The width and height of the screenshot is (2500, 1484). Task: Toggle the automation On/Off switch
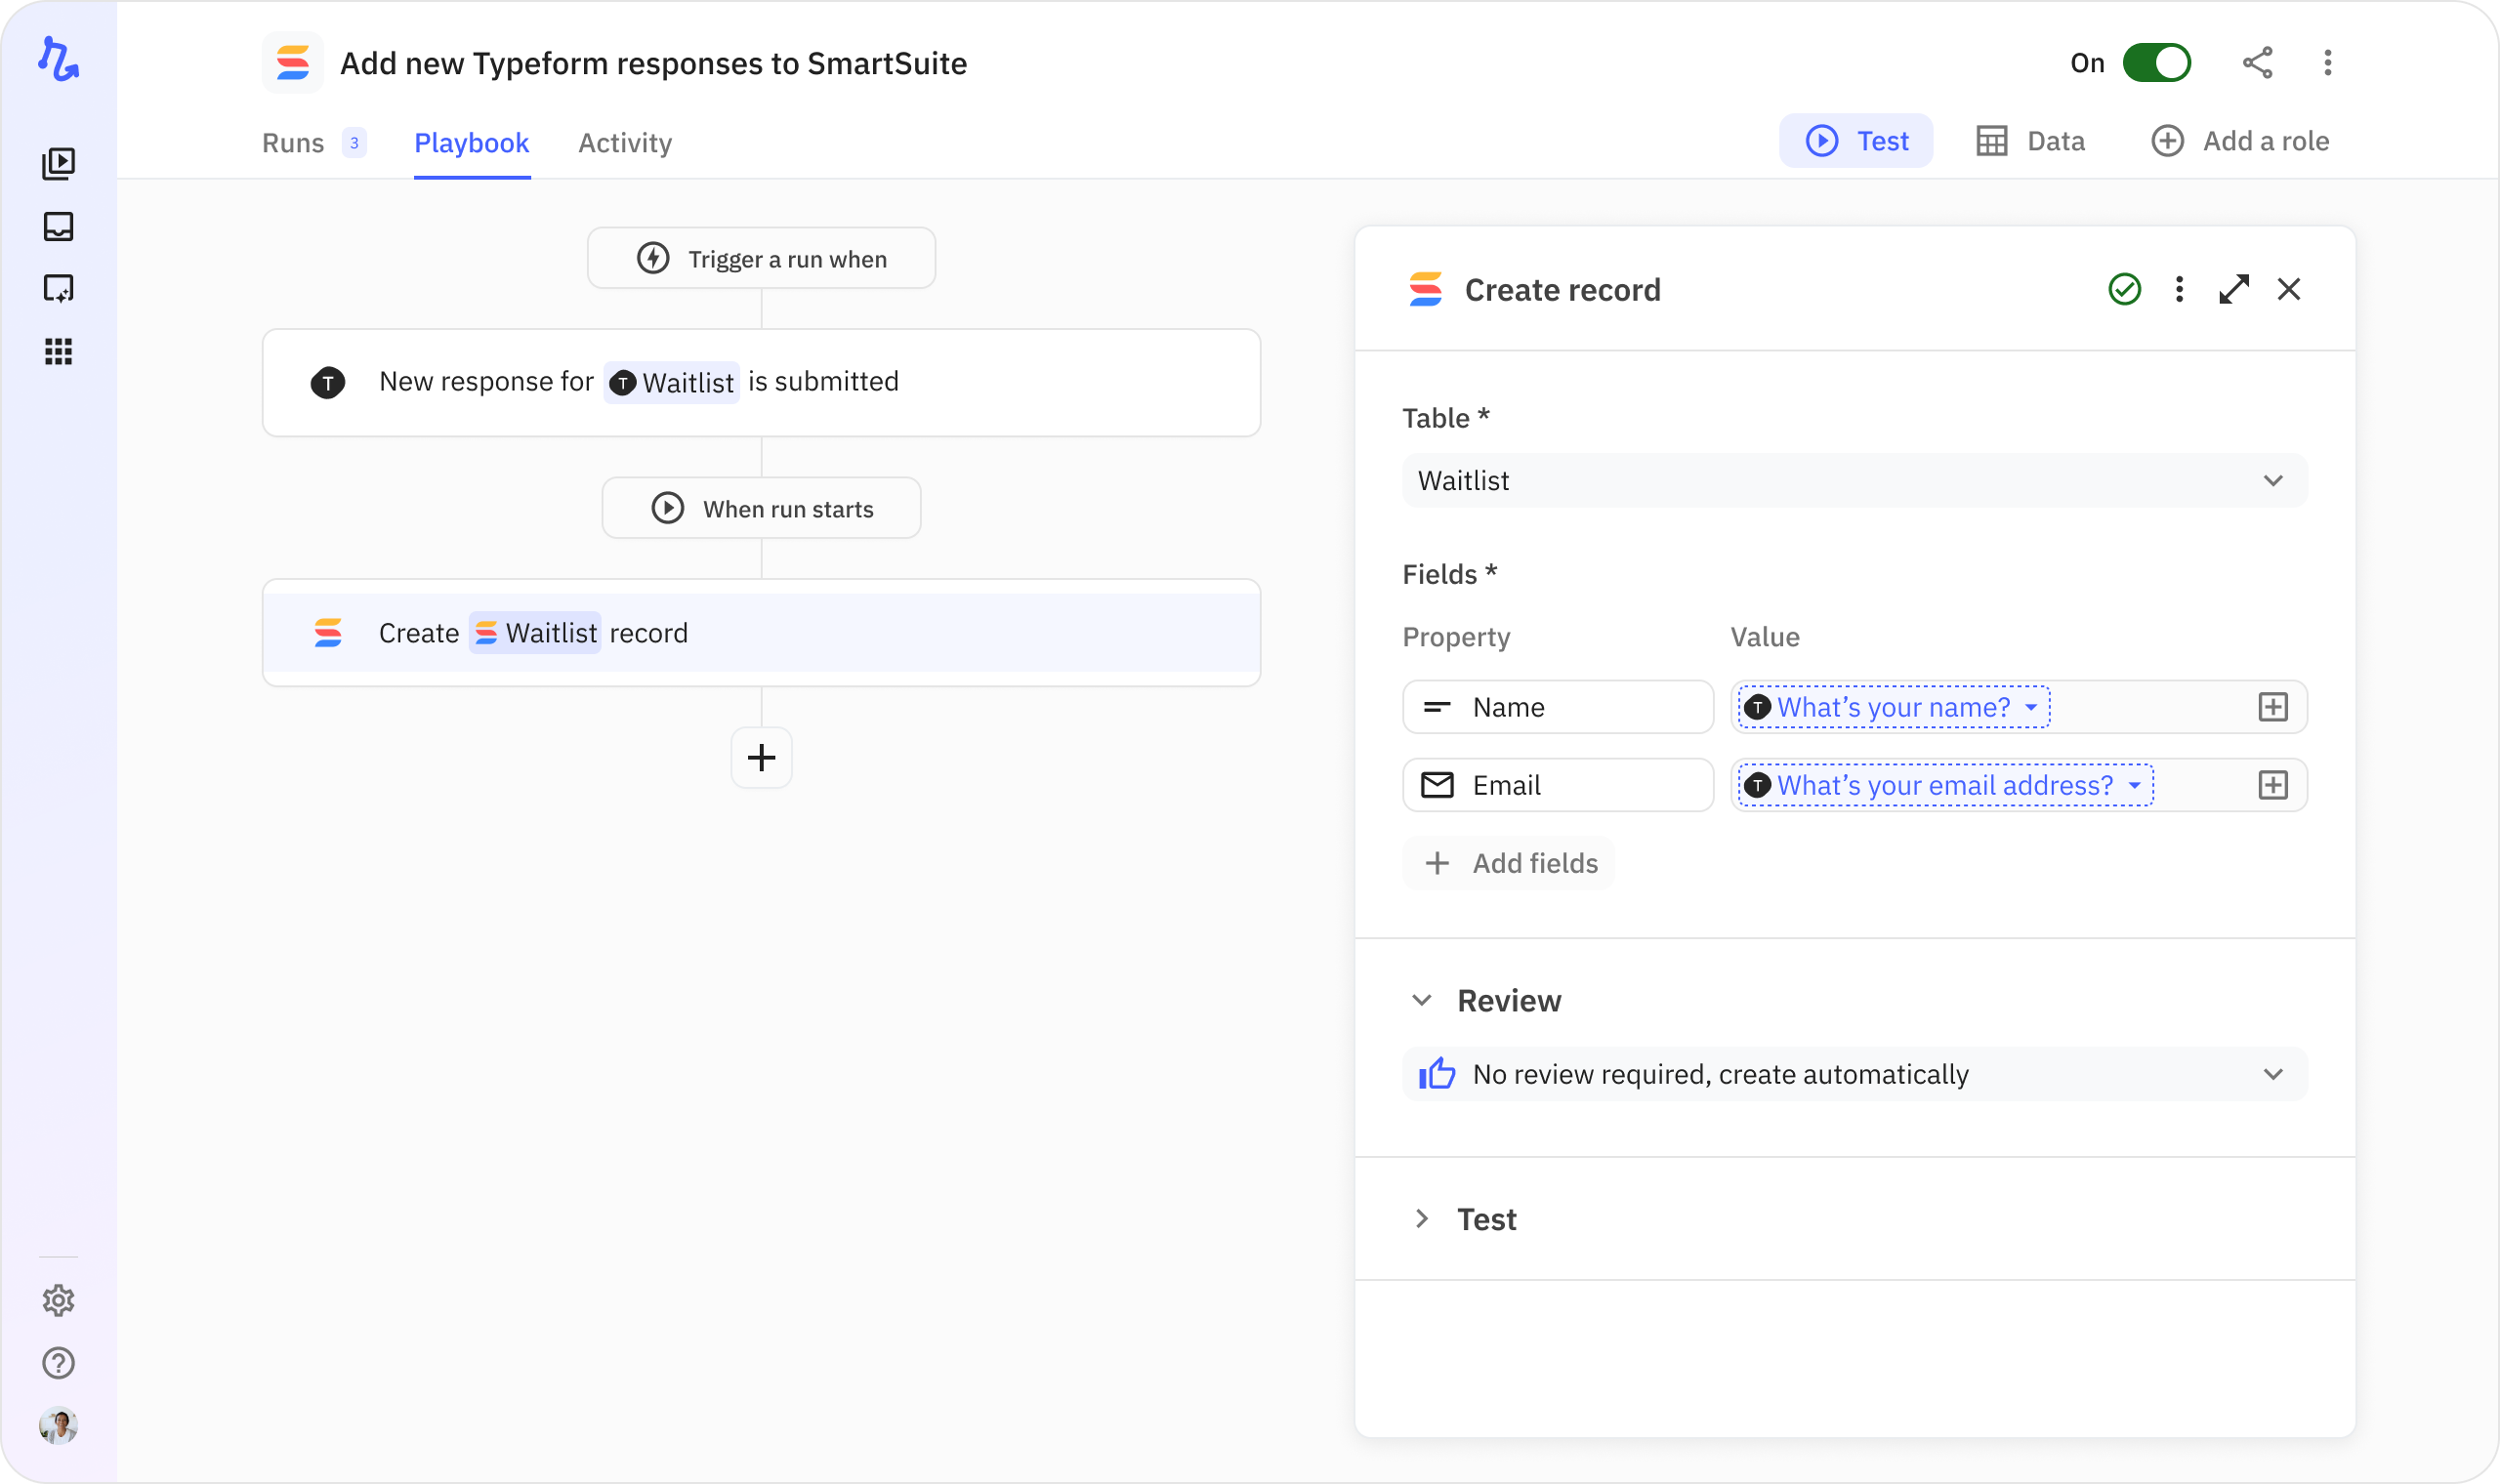pyautogui.click(x=2157, y=62)
